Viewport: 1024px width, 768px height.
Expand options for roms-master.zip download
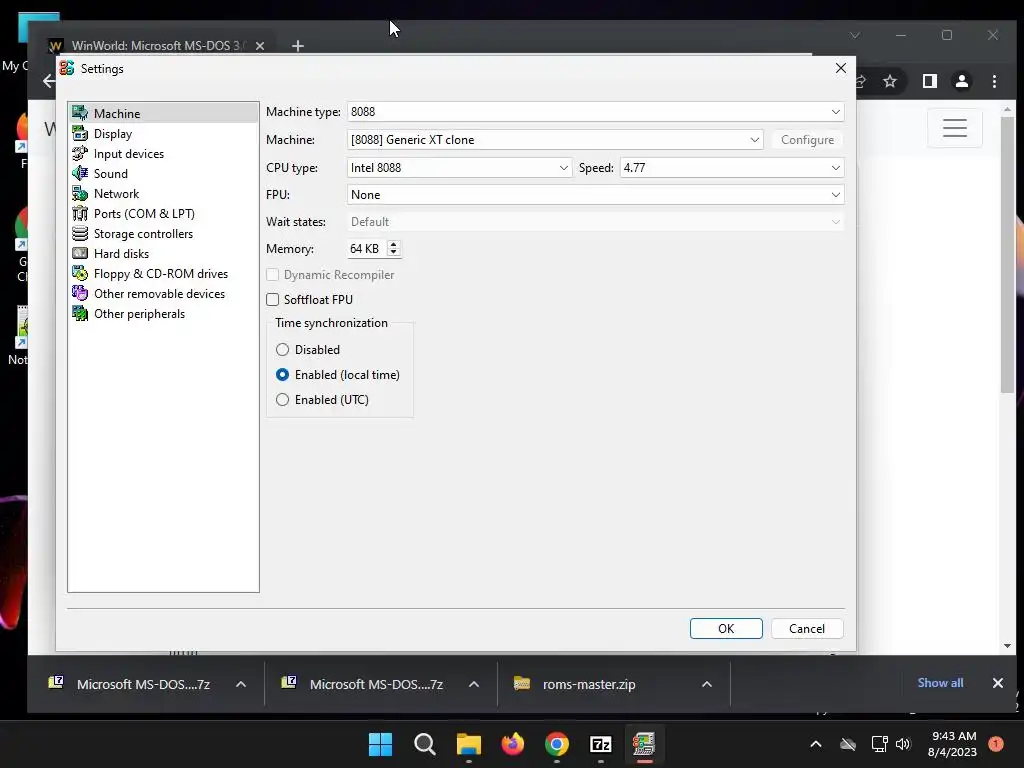pos(707,684)
